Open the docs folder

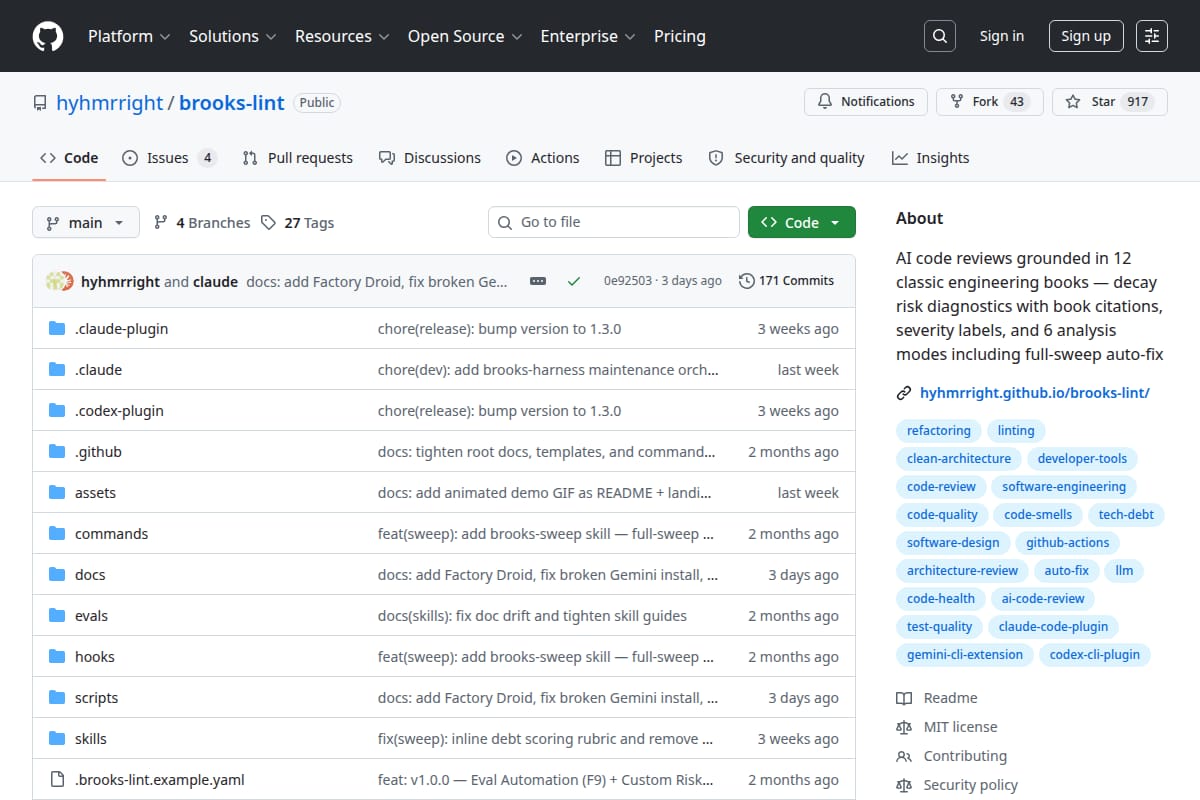tap(90, 575)
